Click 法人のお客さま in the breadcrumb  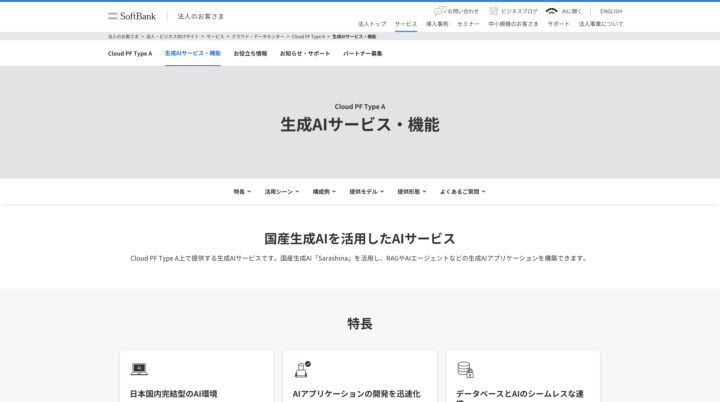click(x=123, y=36)
